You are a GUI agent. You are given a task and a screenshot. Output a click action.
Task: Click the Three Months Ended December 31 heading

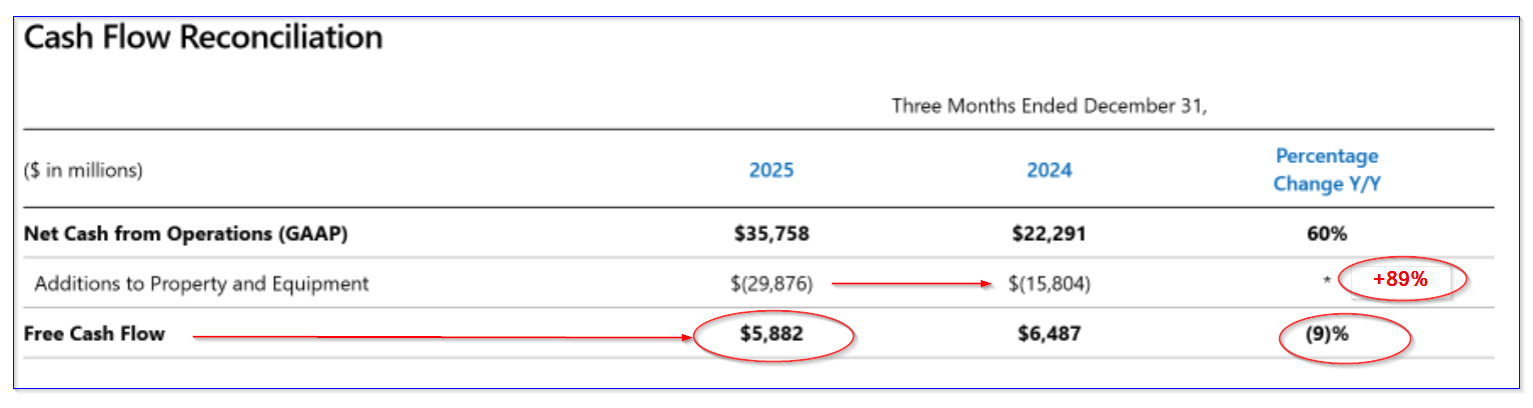pos(1049,106)
